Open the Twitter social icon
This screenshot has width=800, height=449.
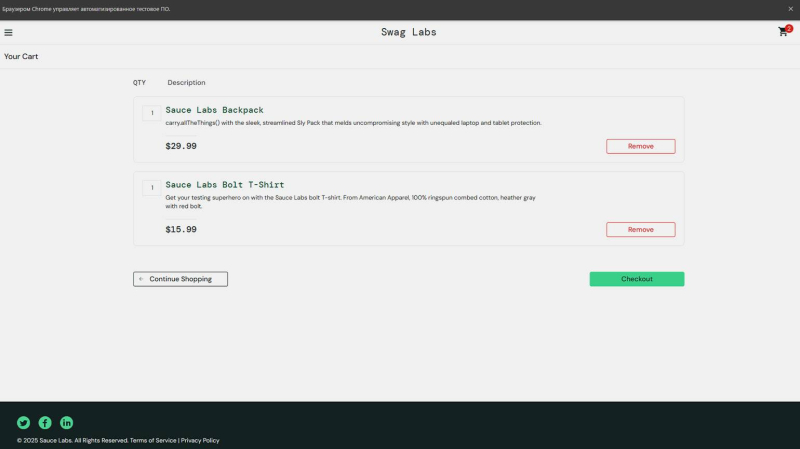pos(23,422)
